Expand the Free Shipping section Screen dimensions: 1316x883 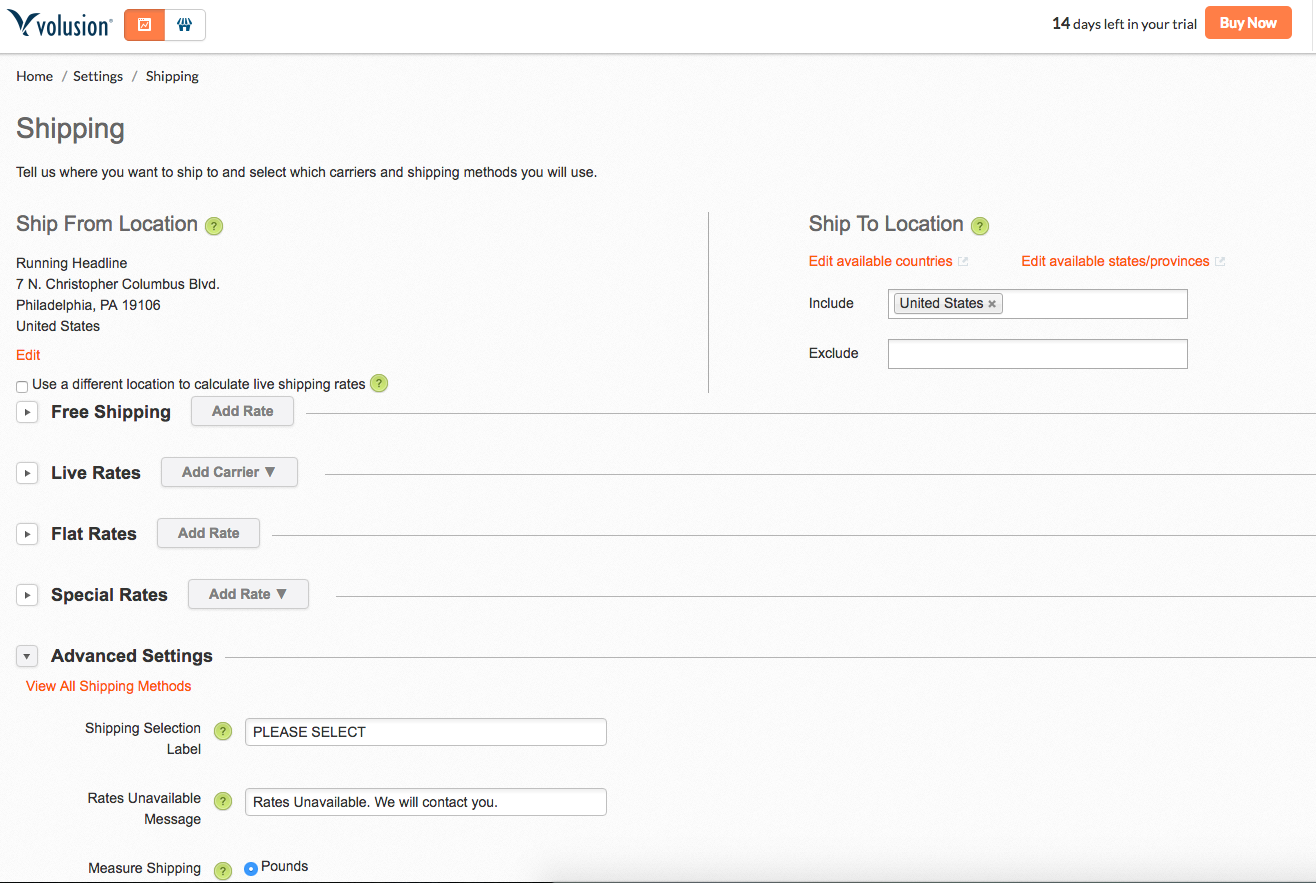(28, 412)
